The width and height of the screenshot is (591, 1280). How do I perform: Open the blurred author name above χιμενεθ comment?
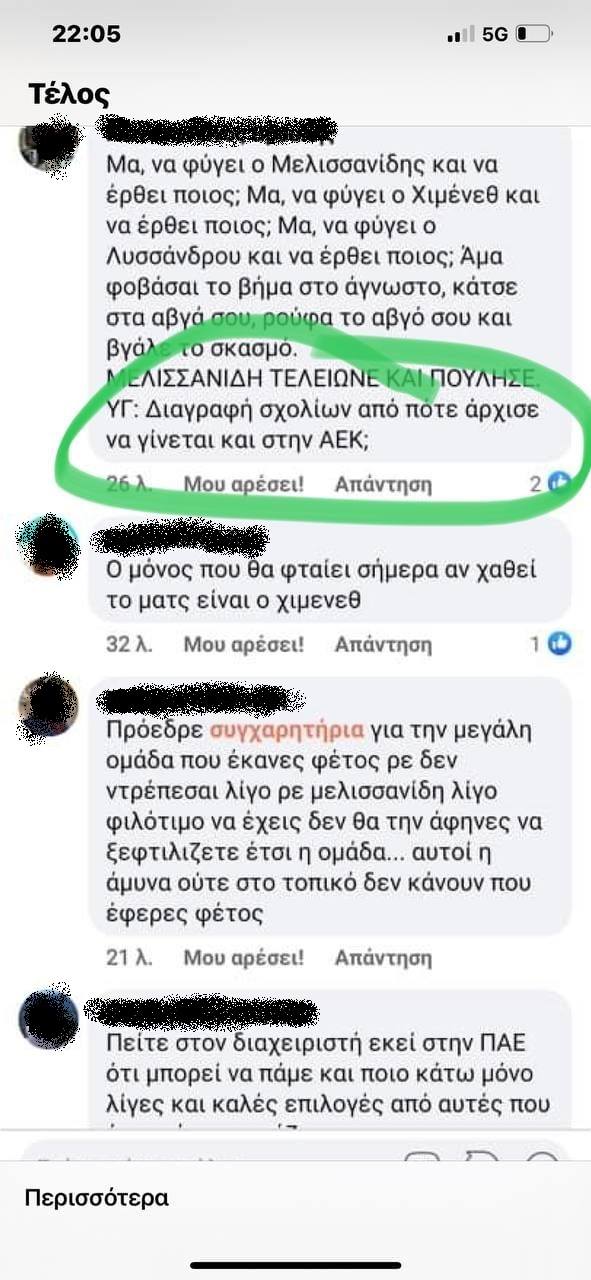tap(180, 539)
